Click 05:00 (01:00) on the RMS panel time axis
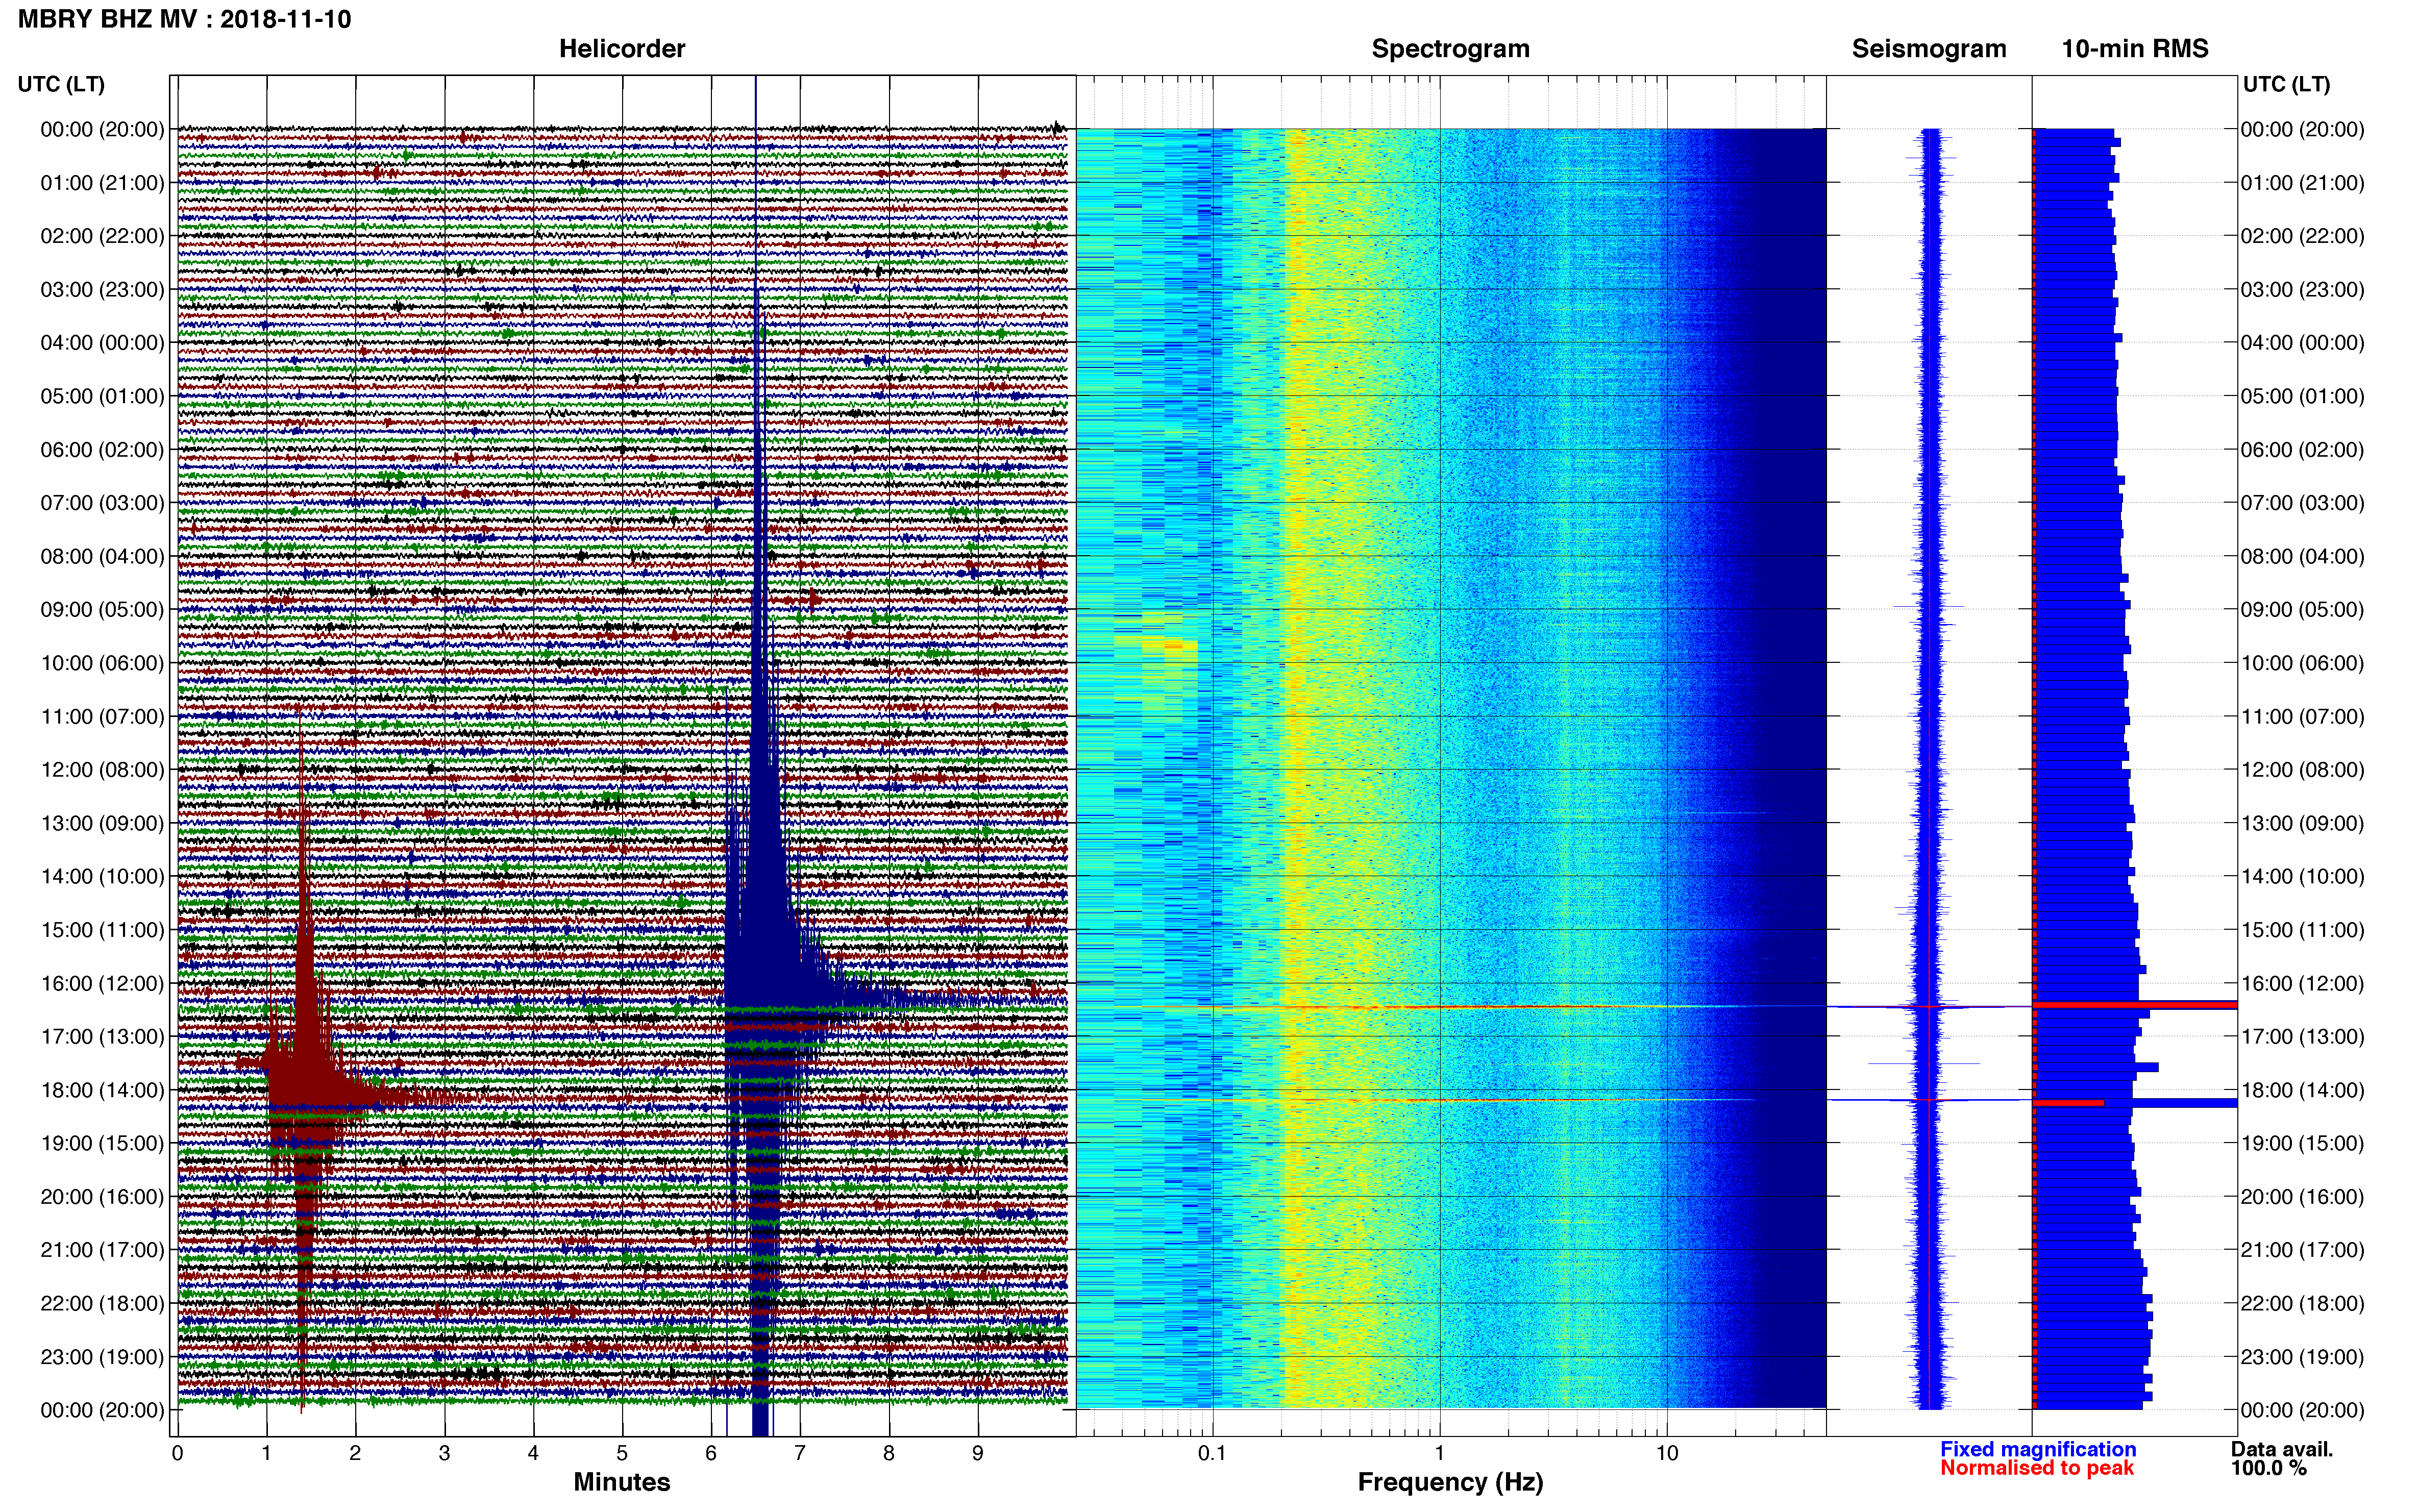2419x1512 pixels. [2302, 396]
